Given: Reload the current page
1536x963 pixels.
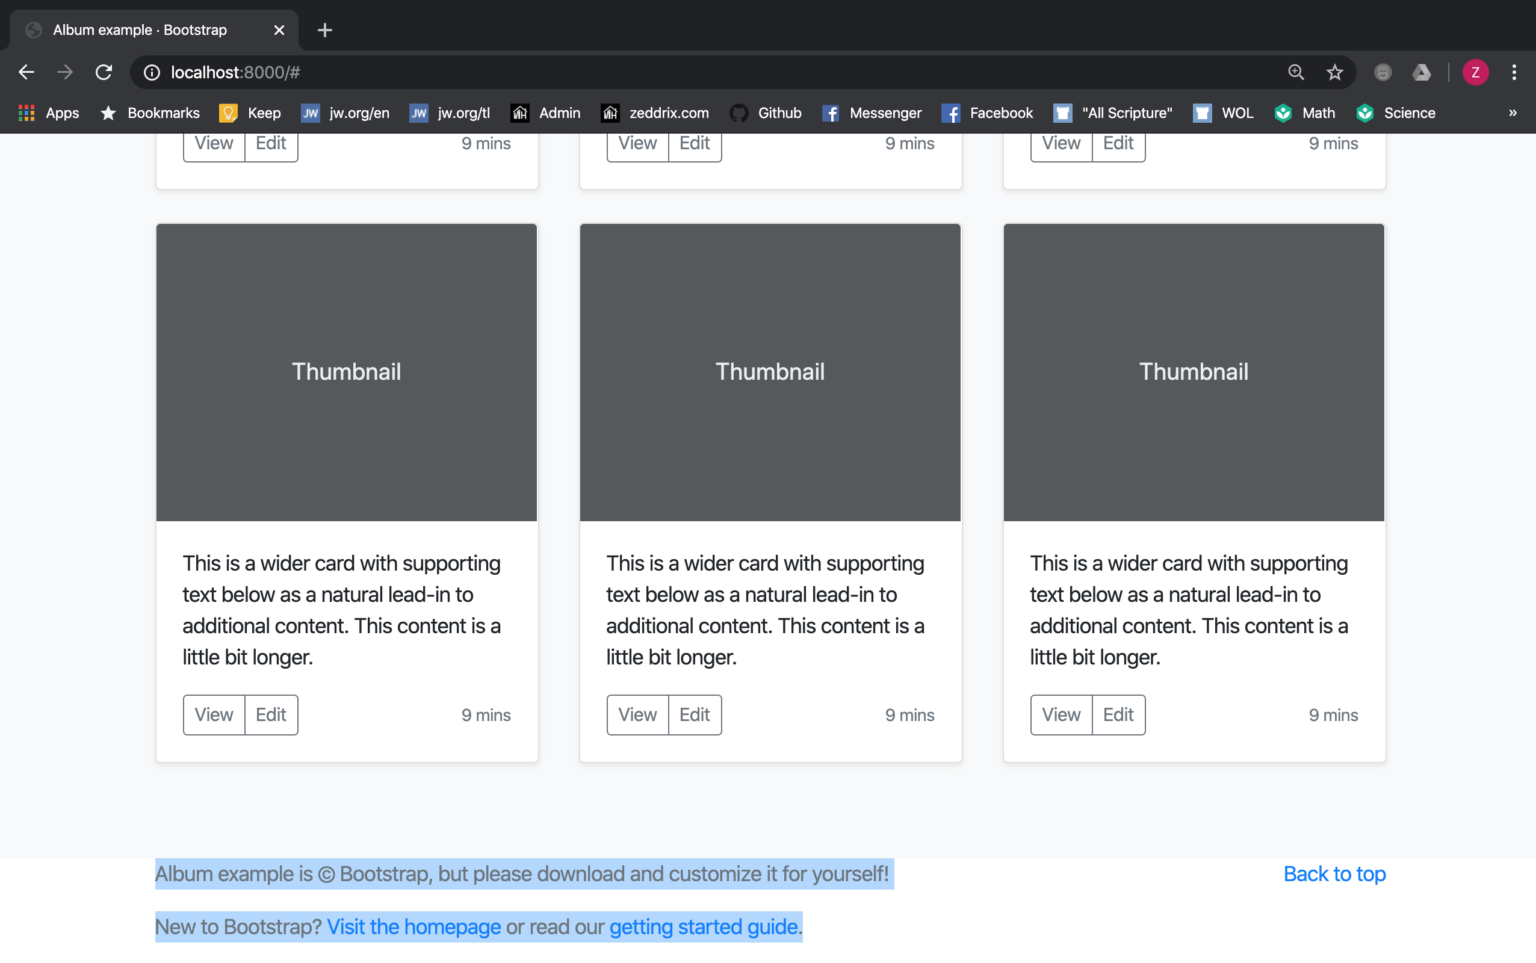Looking at the screenshot, I should click(104, 72).
